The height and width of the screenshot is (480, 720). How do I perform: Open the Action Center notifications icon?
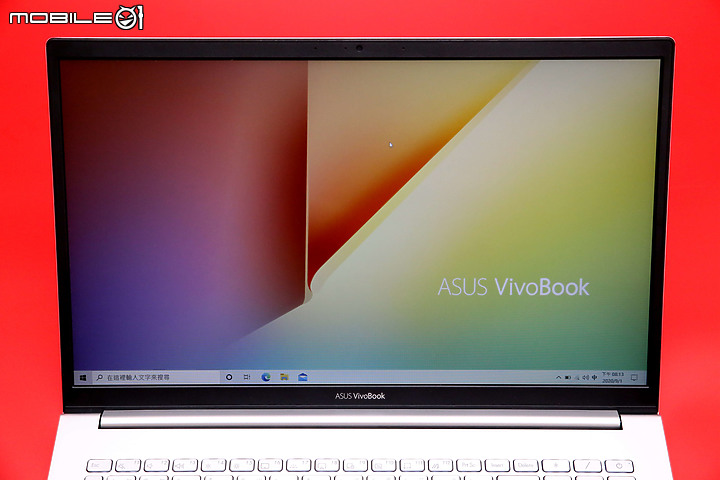[x=634, y=378]
